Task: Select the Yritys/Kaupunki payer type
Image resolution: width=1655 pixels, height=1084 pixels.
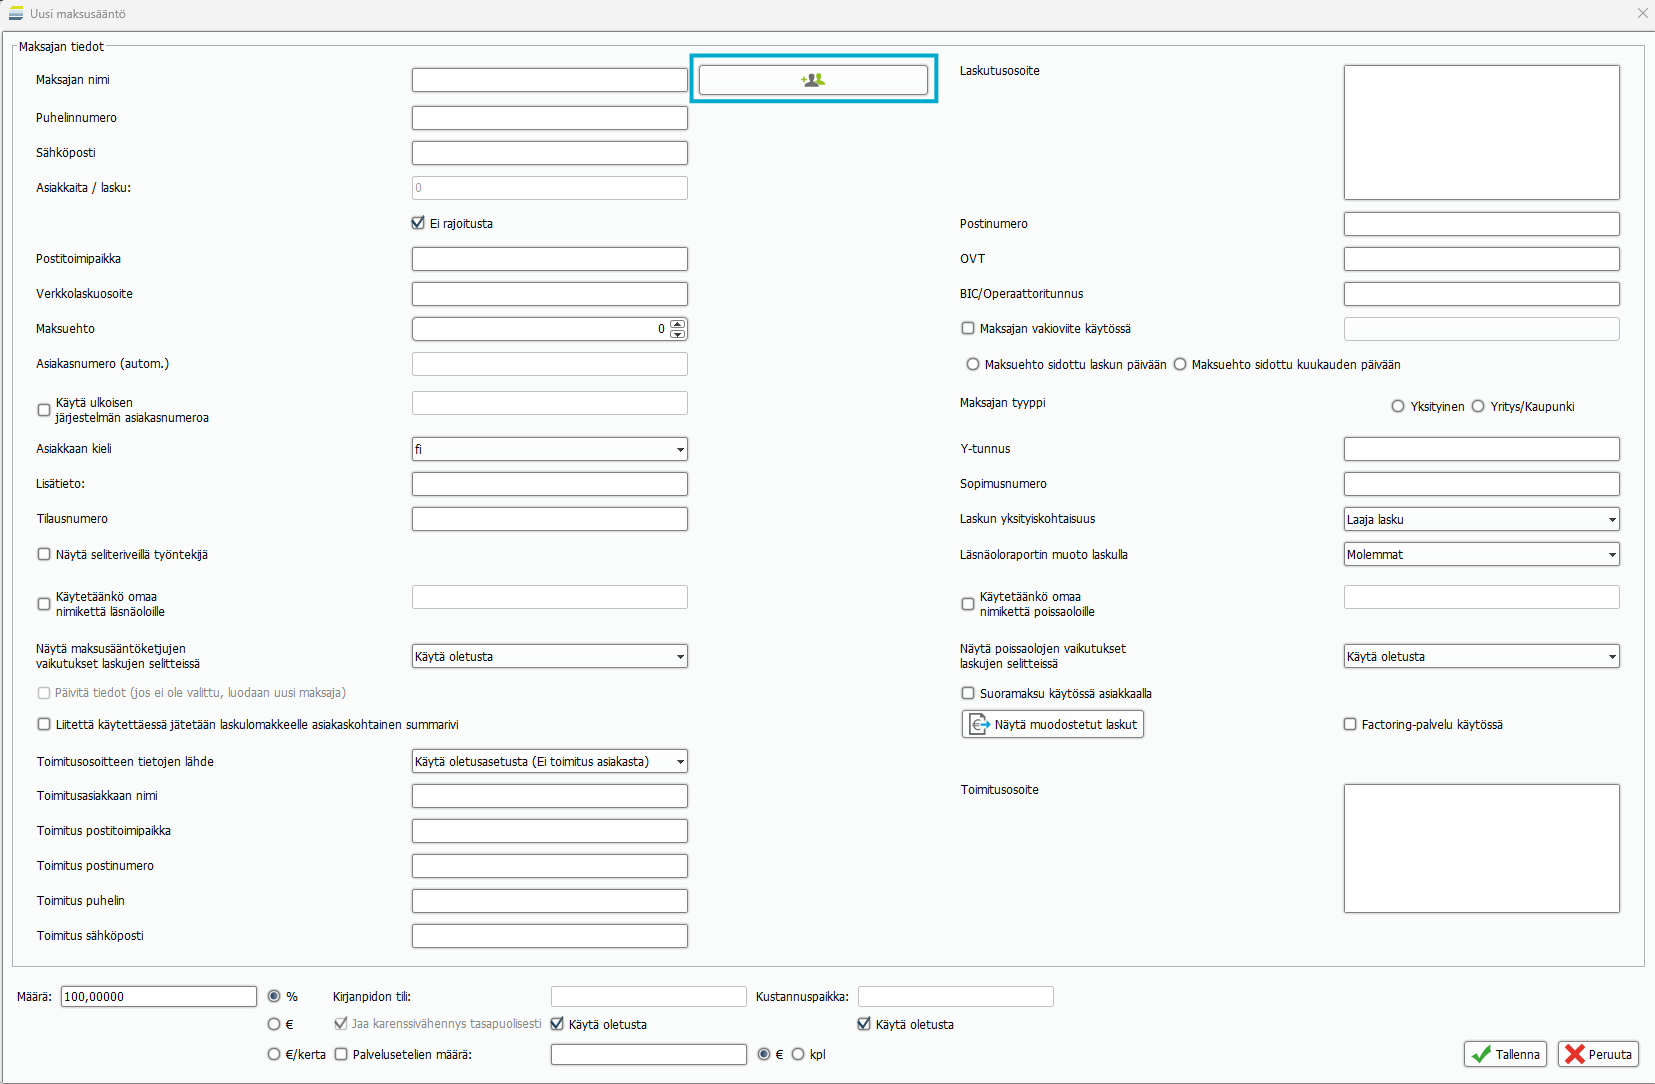Action: point(1478,406)
